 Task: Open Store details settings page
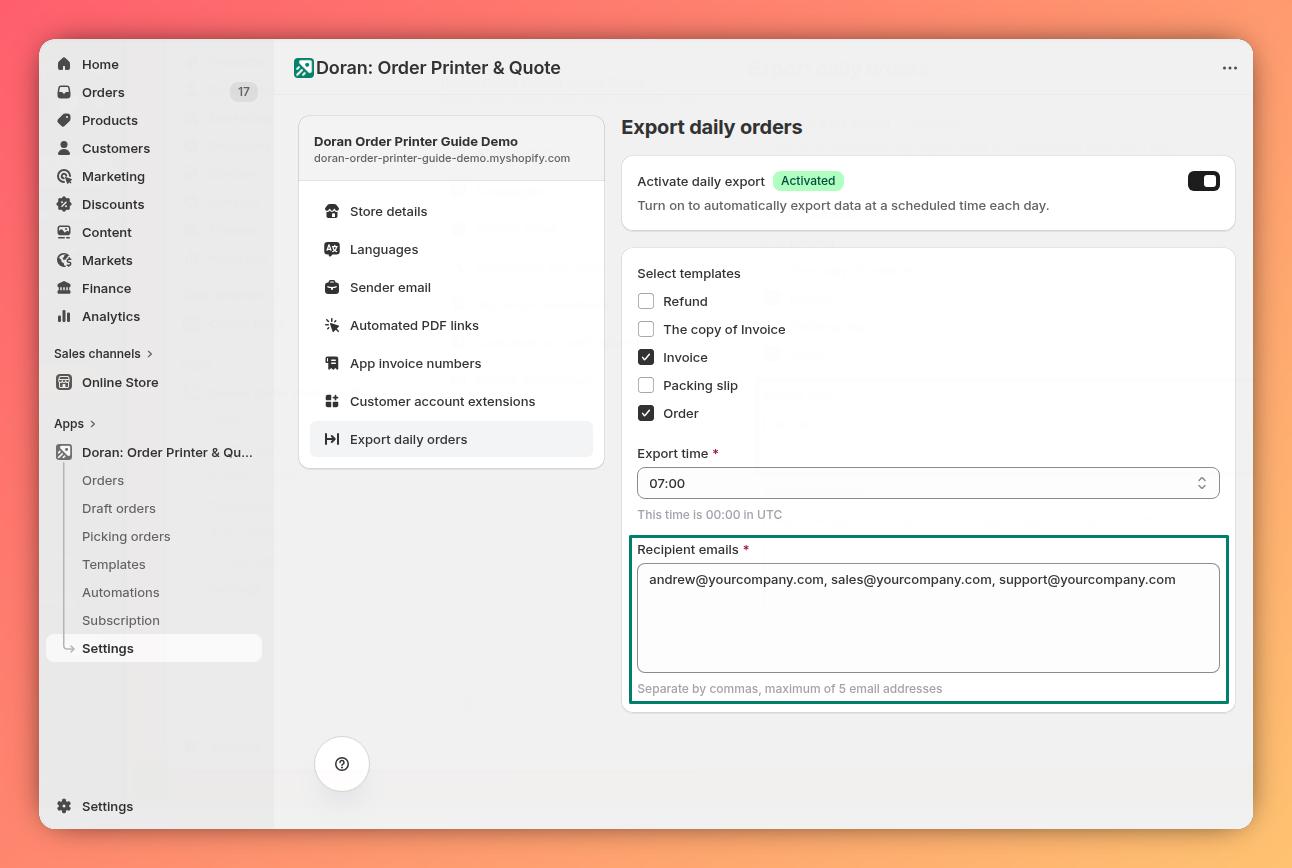coord(451,211)
